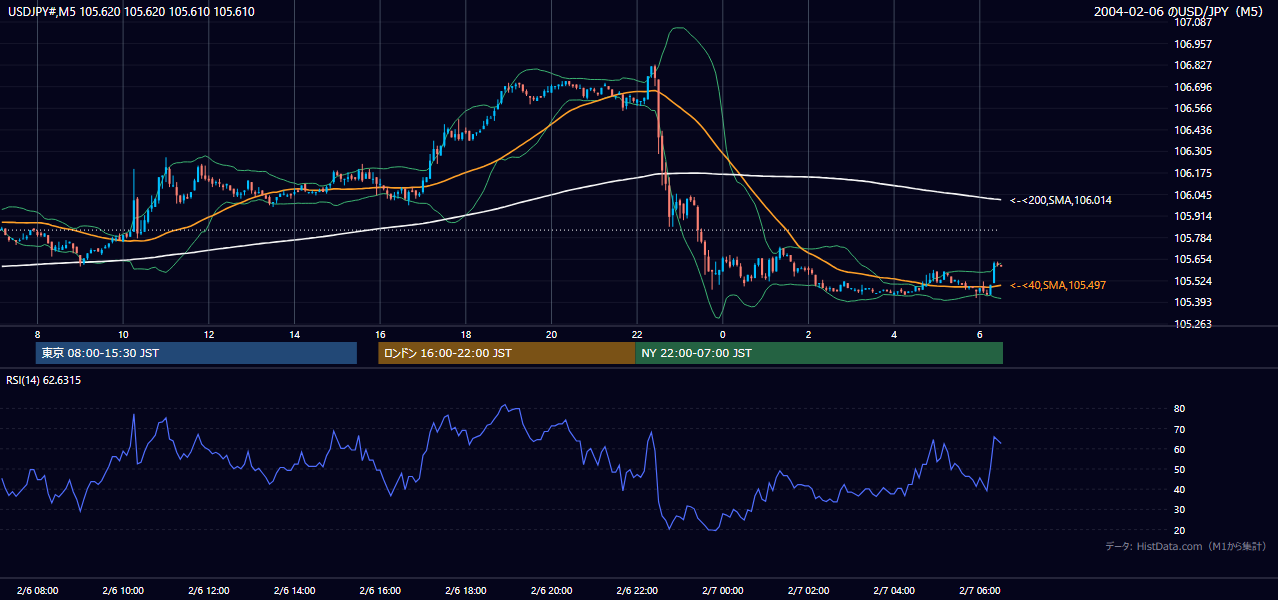
Task: Click the RSI scale value 70
Action: pyautogui.click(x=1179, y=429)
